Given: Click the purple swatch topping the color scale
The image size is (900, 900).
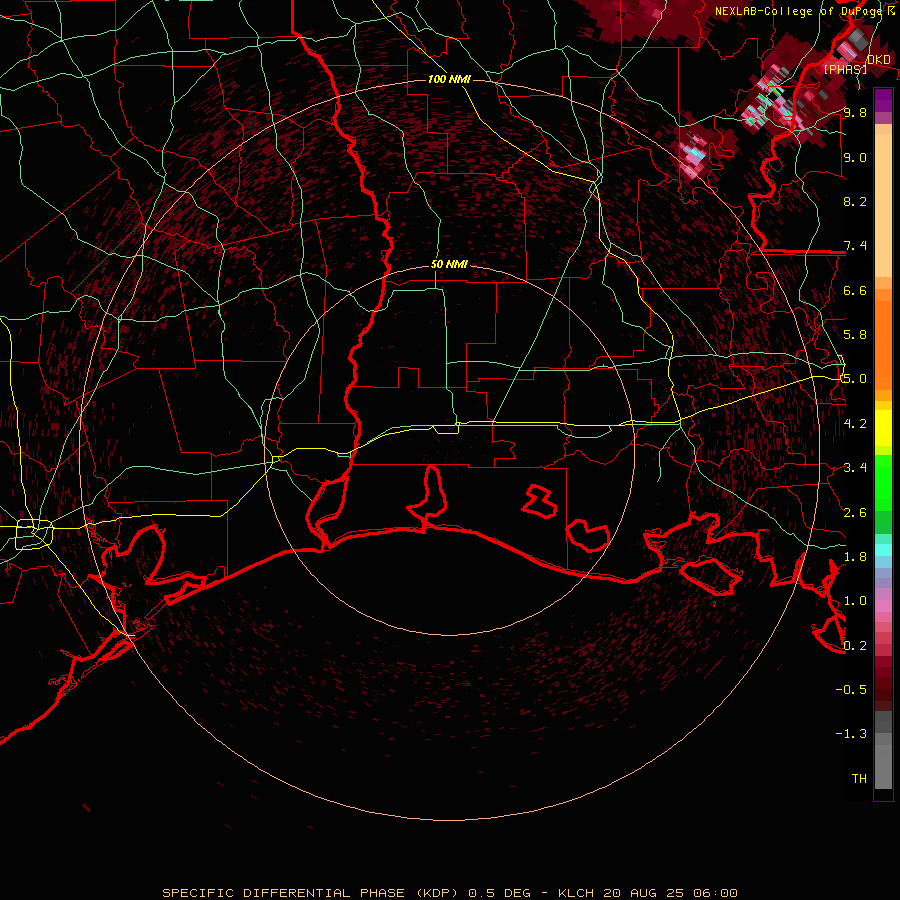Looking at the screenshot, I should coord(883,100).
